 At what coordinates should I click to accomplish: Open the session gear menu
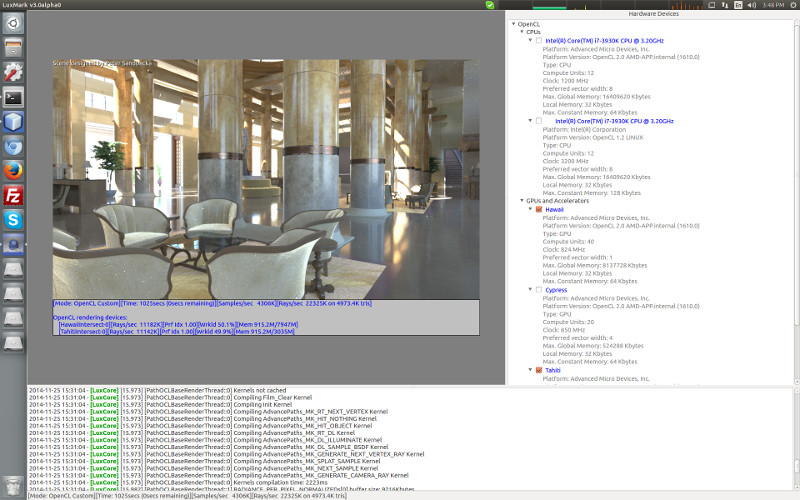[792, 5]
